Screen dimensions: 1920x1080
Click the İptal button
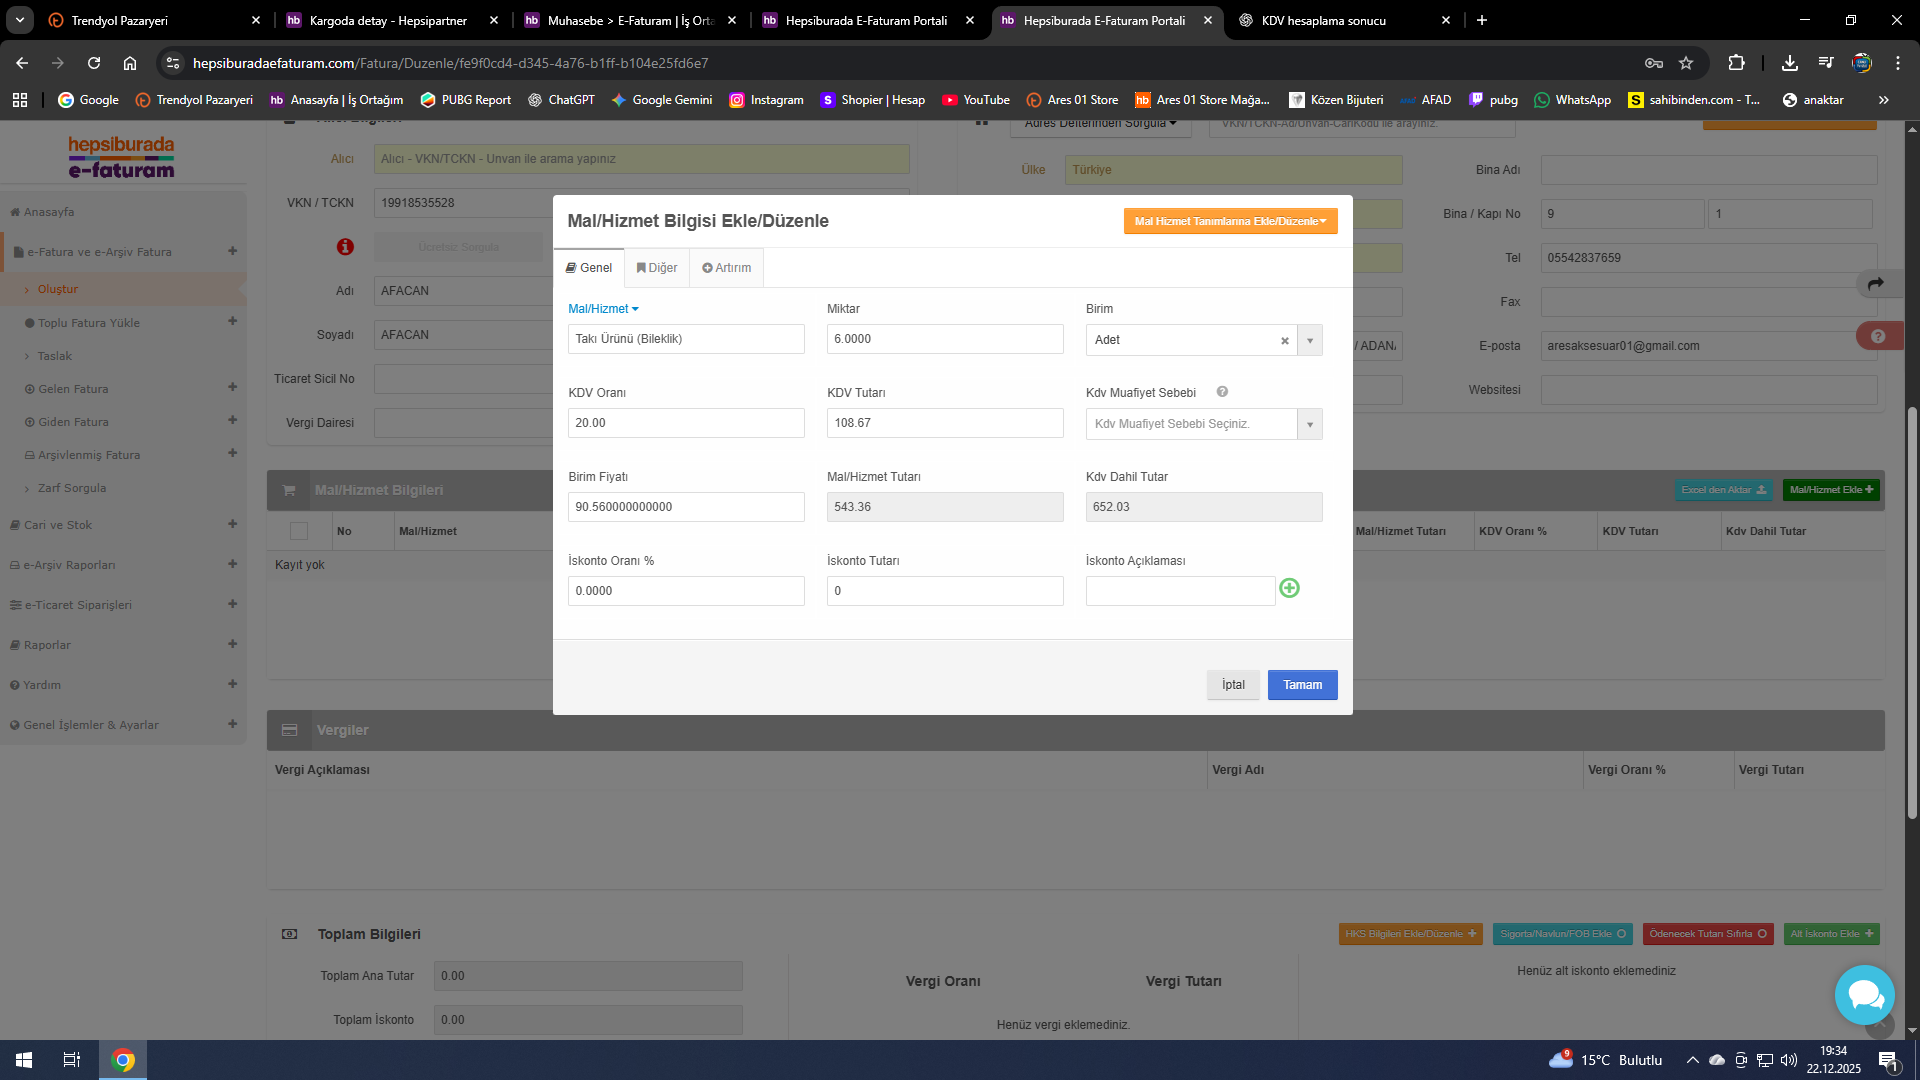[1233, 685]
